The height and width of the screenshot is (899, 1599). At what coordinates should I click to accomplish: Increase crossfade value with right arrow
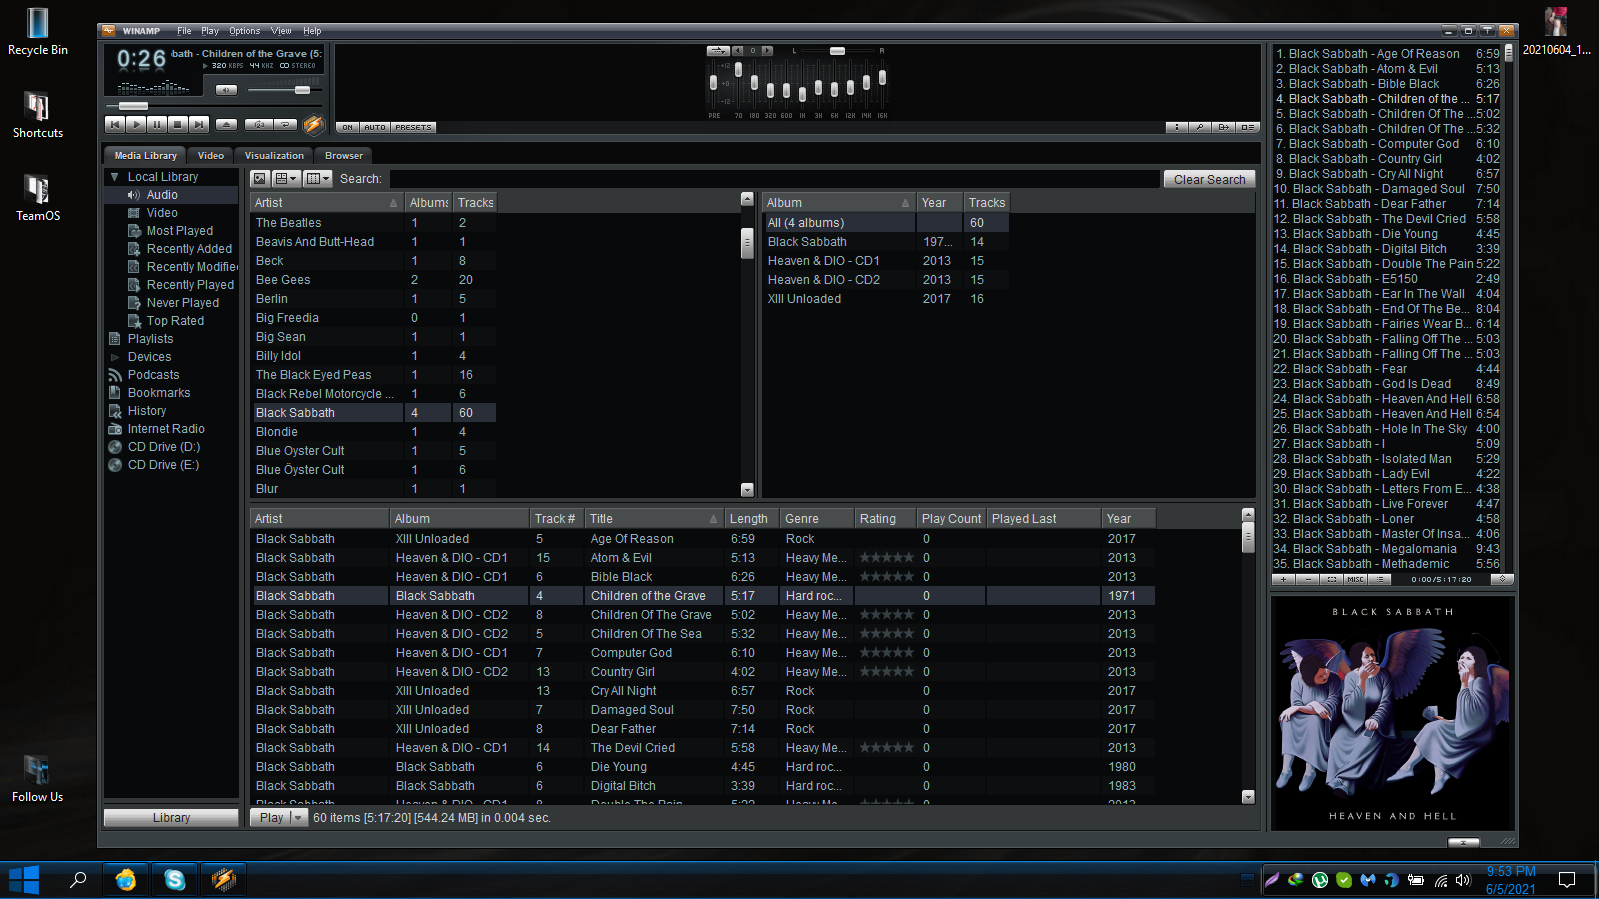click(x=767, y=51)
